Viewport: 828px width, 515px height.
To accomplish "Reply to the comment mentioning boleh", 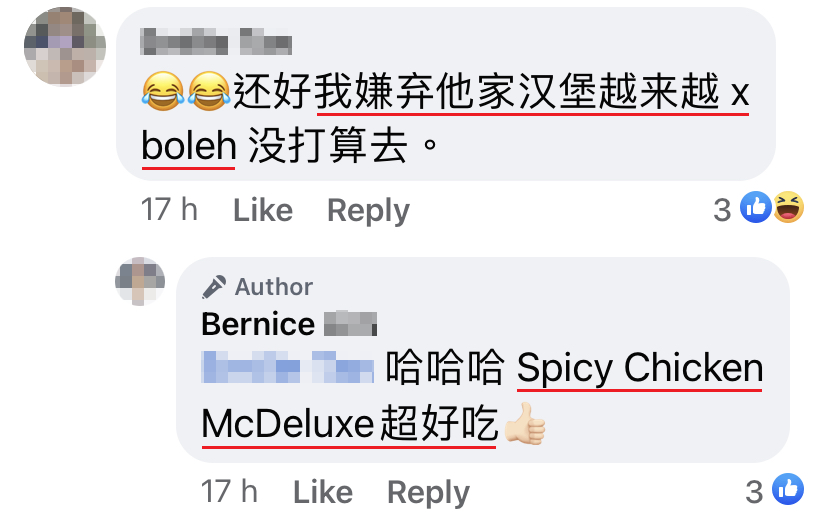I will pos(368,211).
